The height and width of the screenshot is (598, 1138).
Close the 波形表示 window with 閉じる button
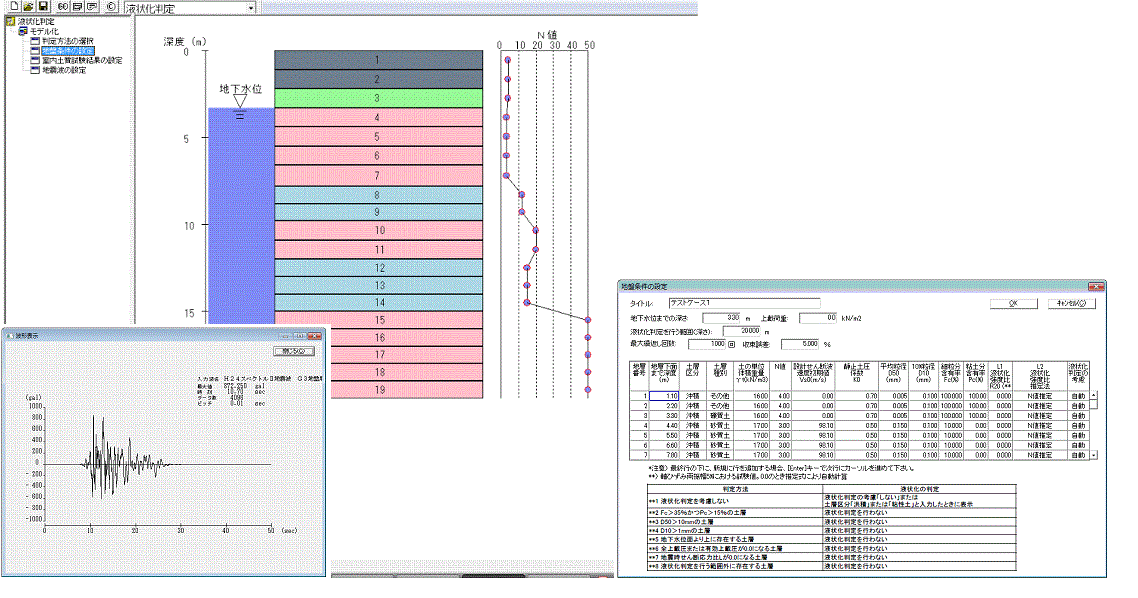point(294,351)
